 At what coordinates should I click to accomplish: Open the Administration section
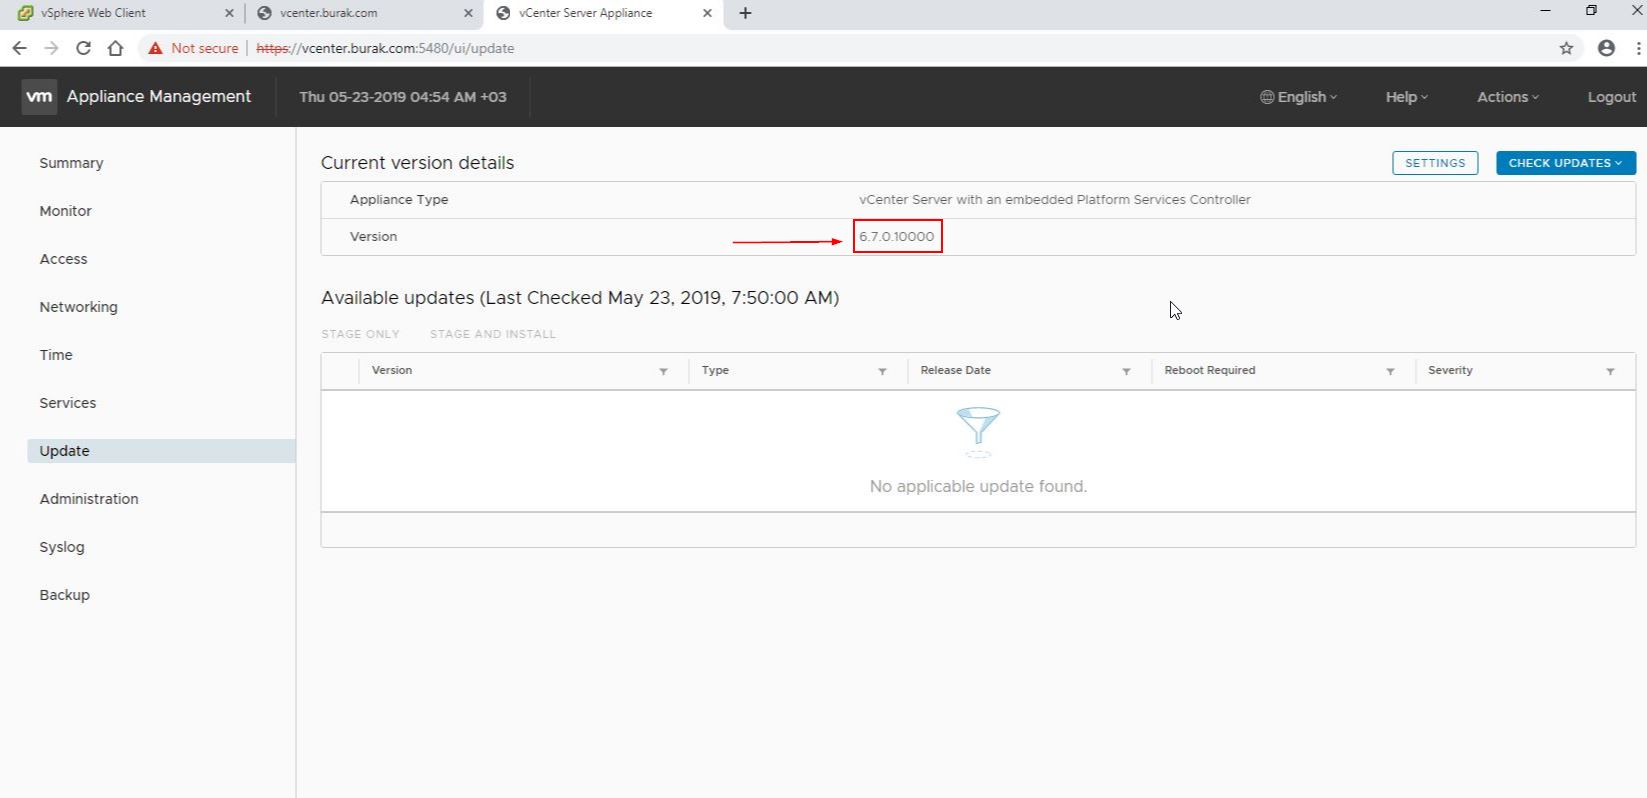89,499
